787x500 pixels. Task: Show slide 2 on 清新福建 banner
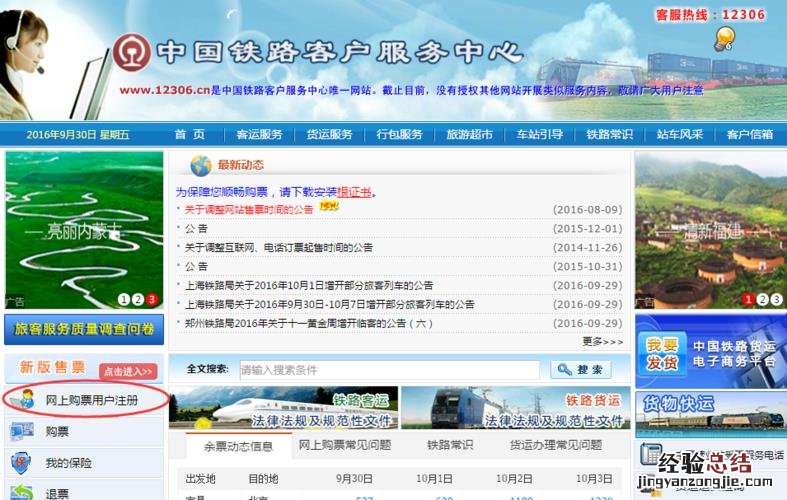point(762,298)
